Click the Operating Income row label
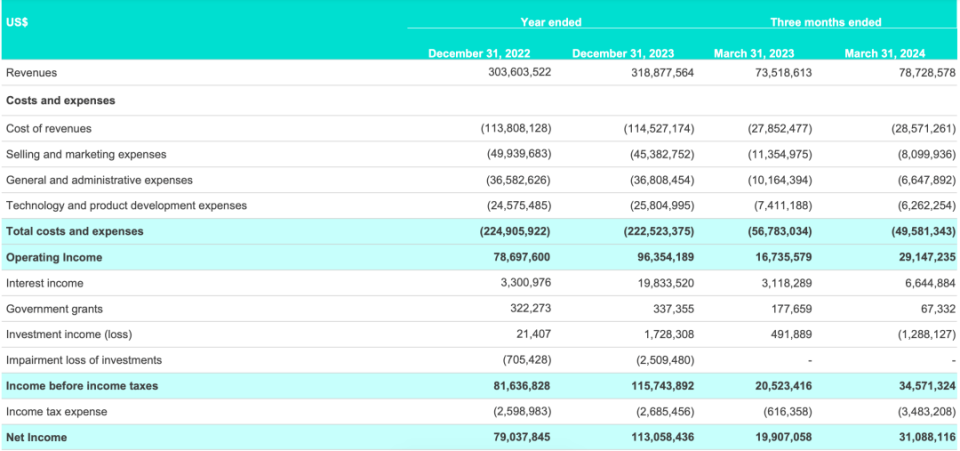 click(x=54, y=257)
